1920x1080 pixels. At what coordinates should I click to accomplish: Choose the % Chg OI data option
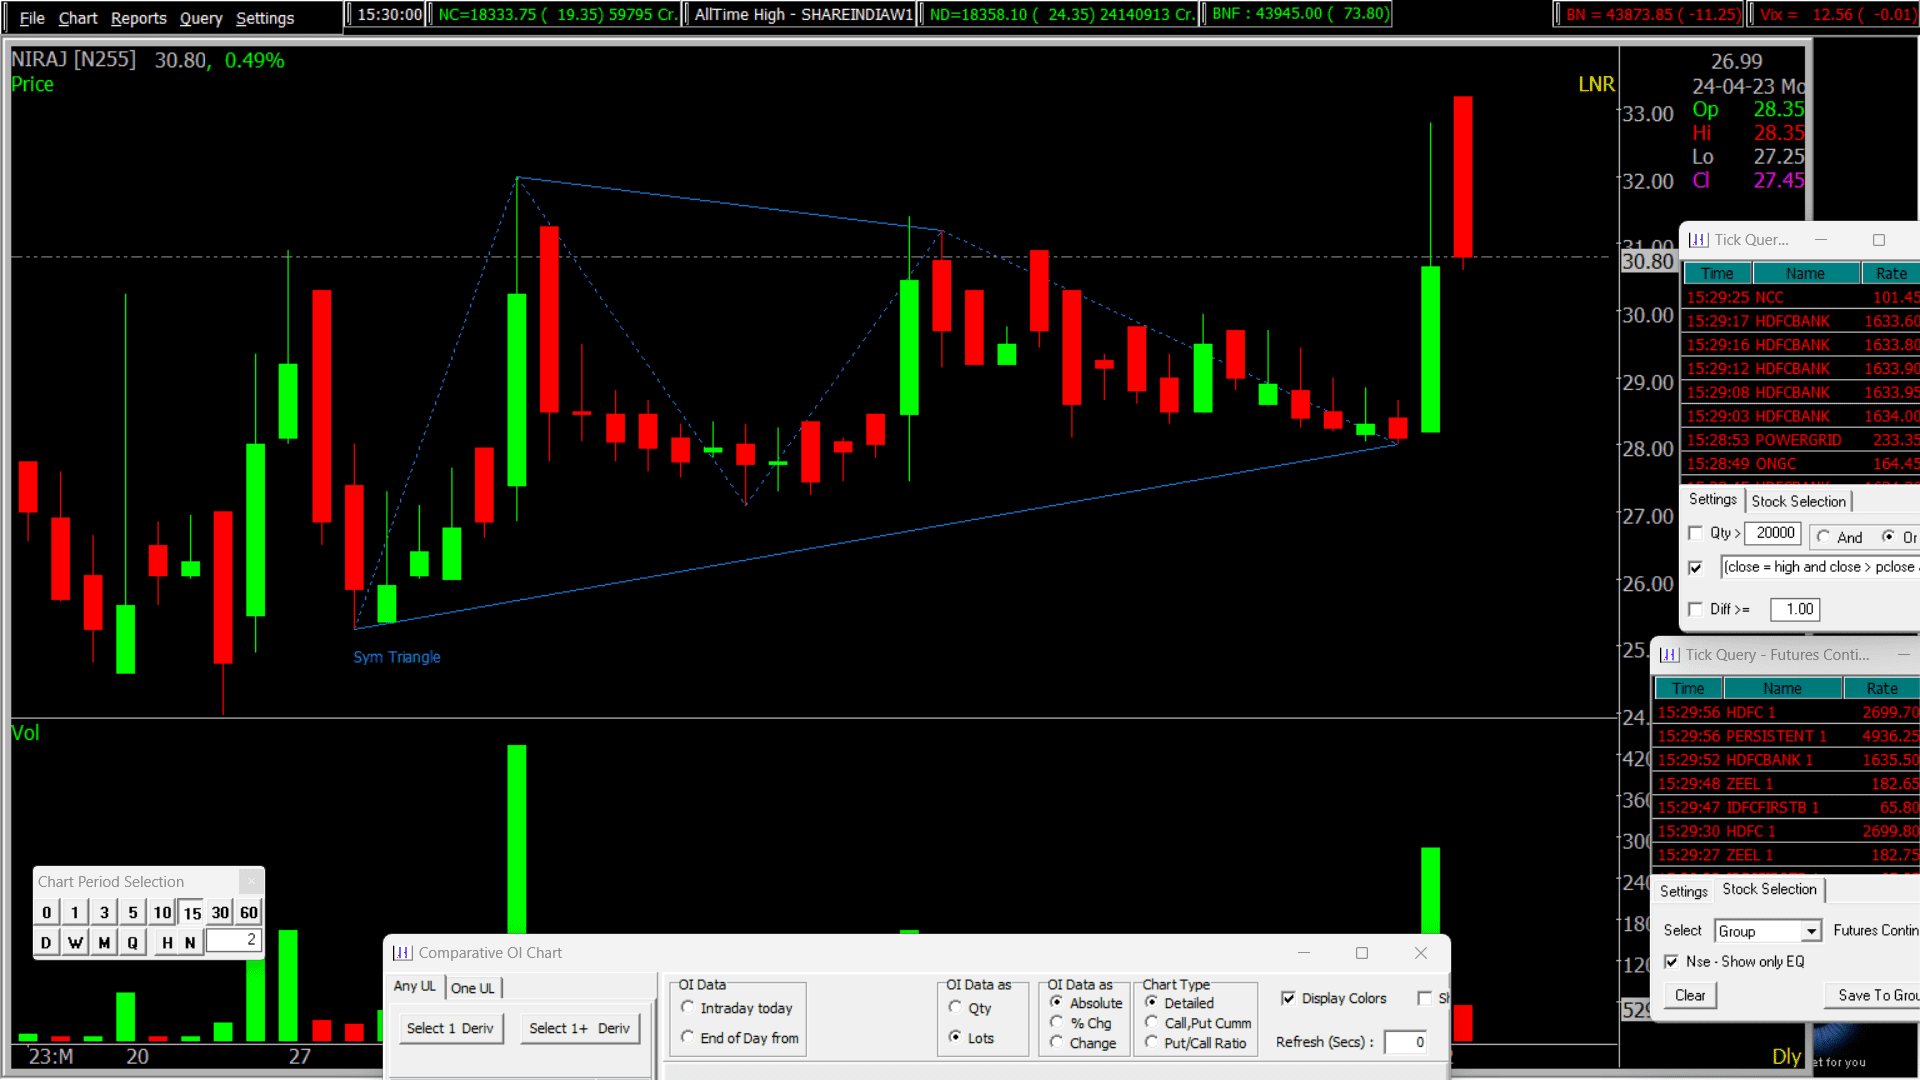click(x=1058, y=1022)
